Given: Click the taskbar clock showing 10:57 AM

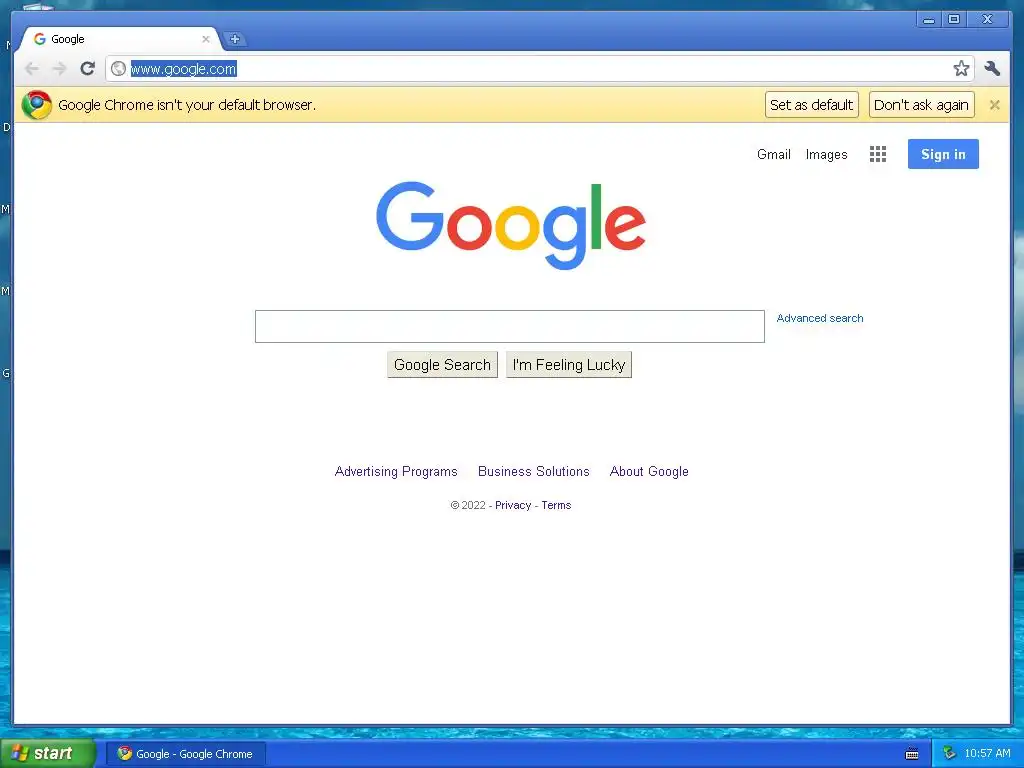Looking at the screenshot, I should click(987, 754).
